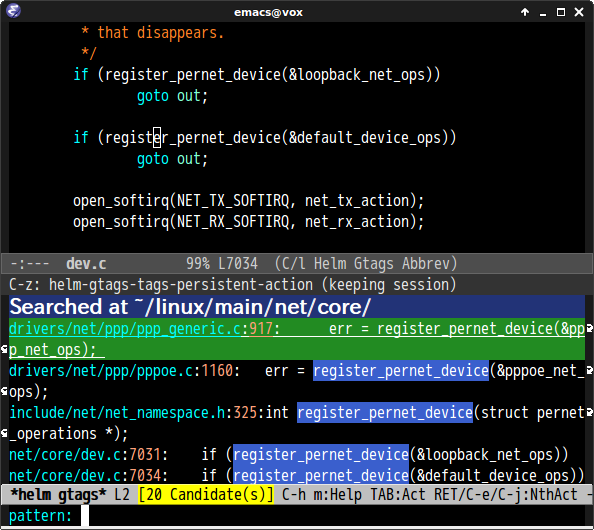The width and height of the screenshot is (594, 530).
Task: Select the drivers/net/ppp/pppoe.c:1160 candidate
Action: [297, 381]
